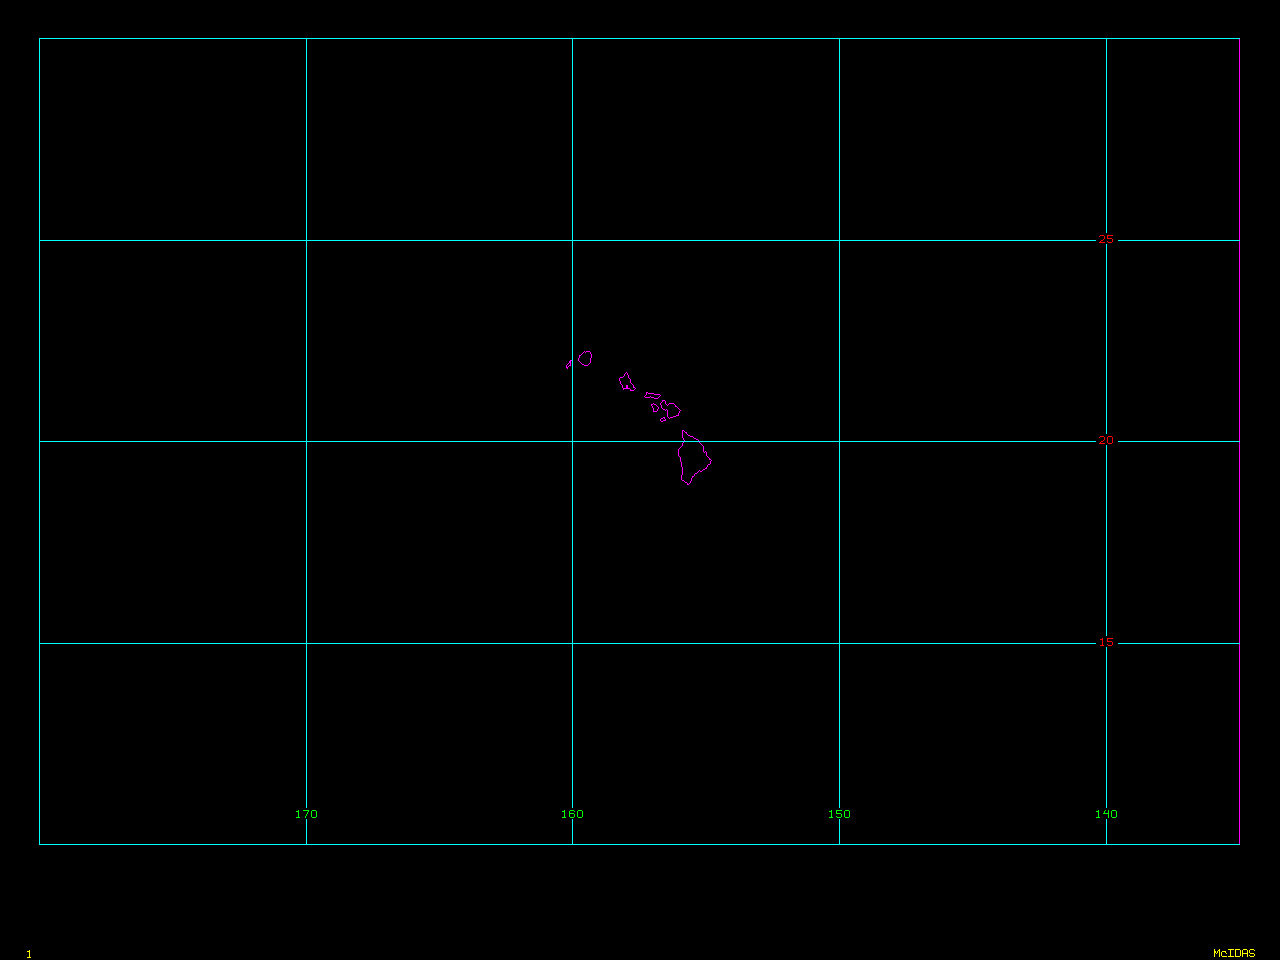
Task: Select the Molokai island outline
Action: tap(653, 395)
